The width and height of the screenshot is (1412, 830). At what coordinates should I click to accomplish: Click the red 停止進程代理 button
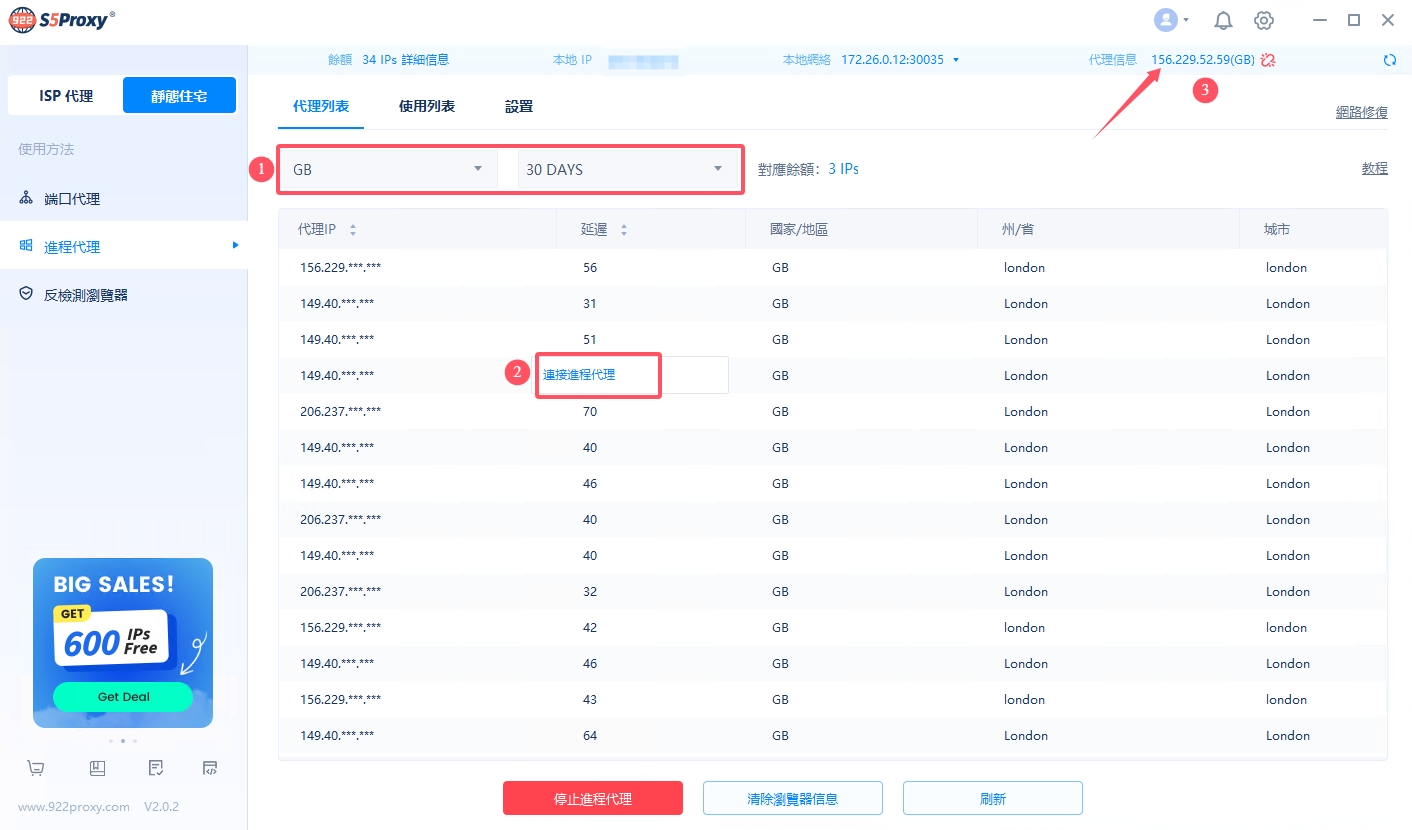point(592,799)
